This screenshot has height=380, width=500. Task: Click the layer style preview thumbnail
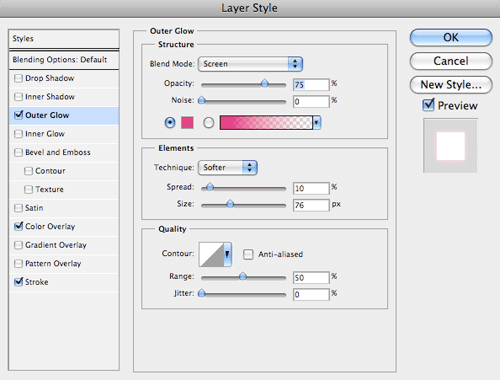click(x=450, y=146)
